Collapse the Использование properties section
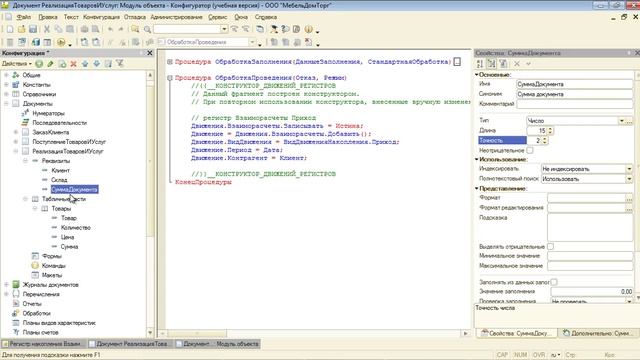640x360 pixels. 476,159
